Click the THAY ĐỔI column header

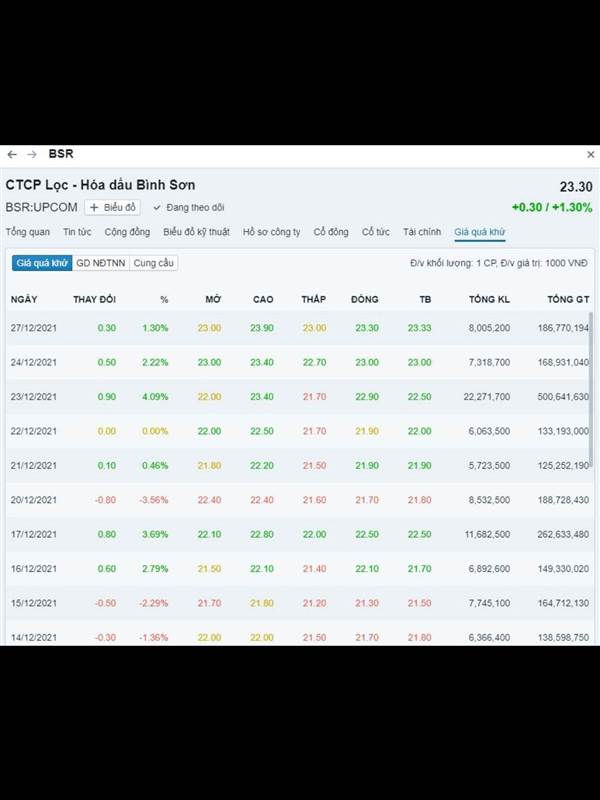coord(94,299)
